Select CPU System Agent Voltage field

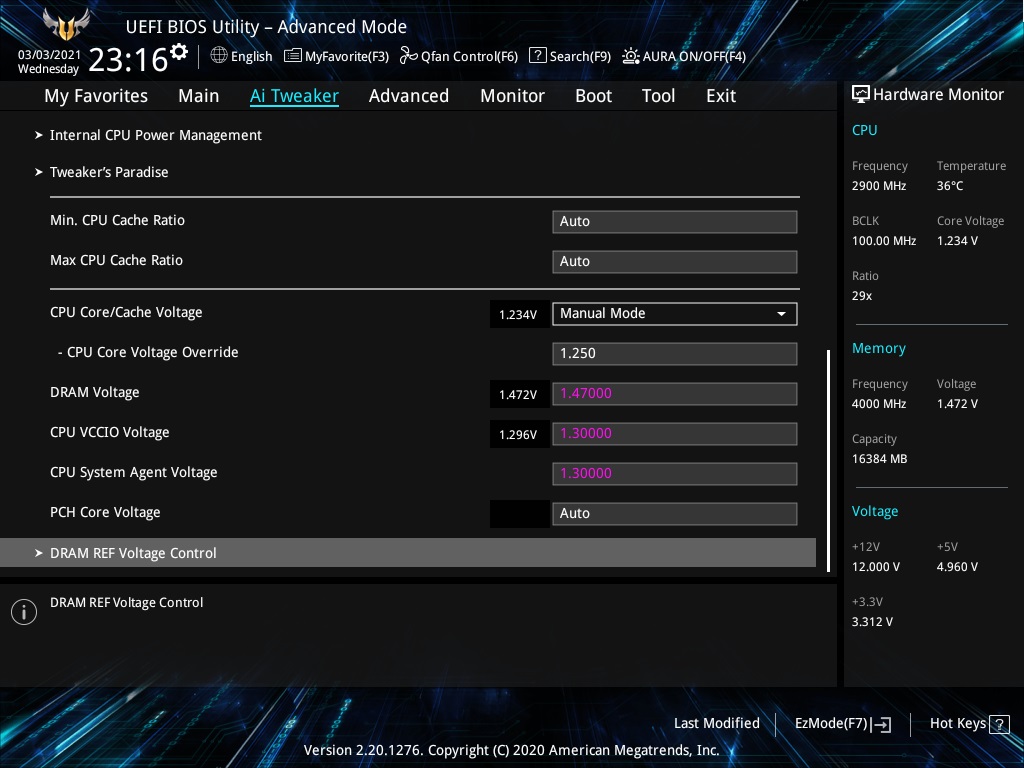(675, 473)
